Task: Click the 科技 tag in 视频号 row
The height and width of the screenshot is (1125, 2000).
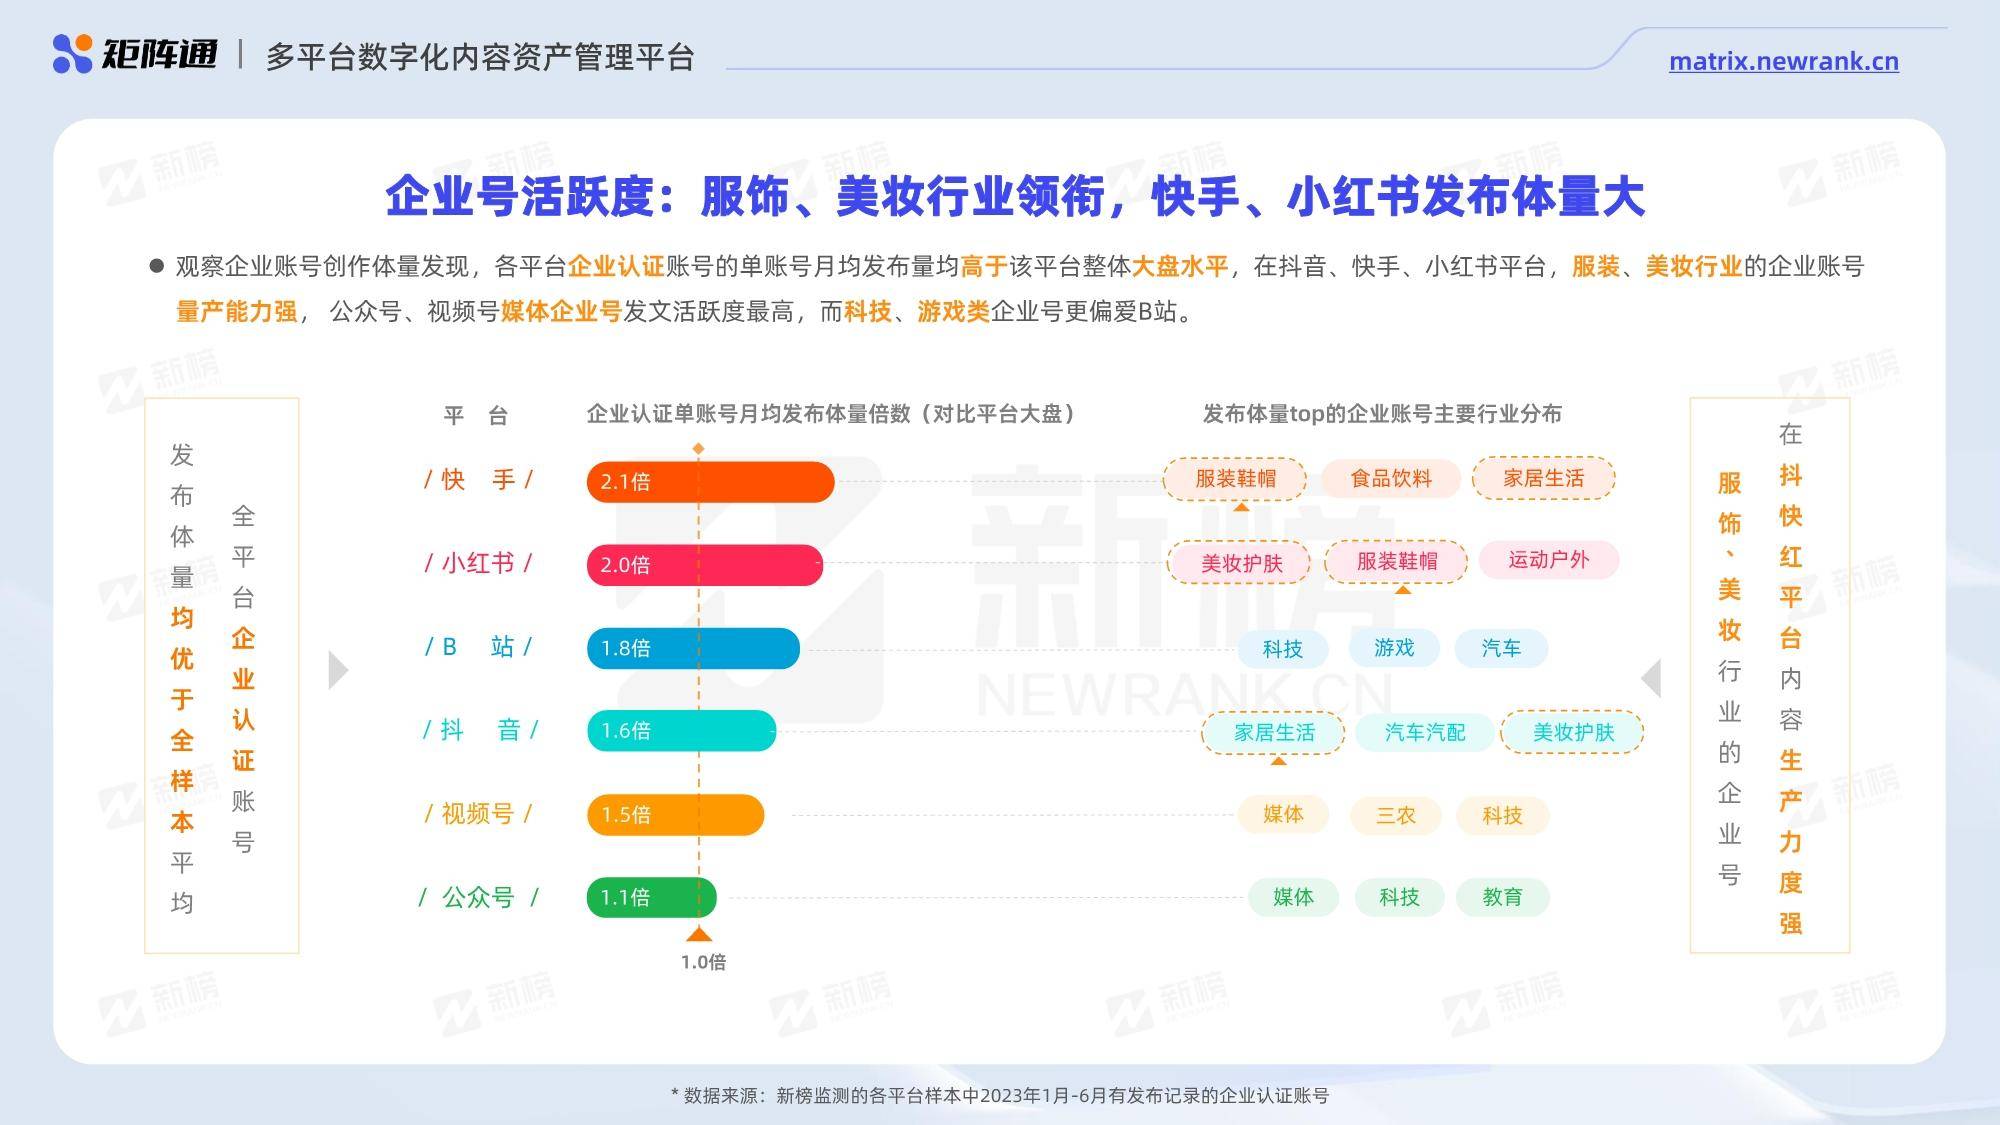Action: (x=1502, y=815)
